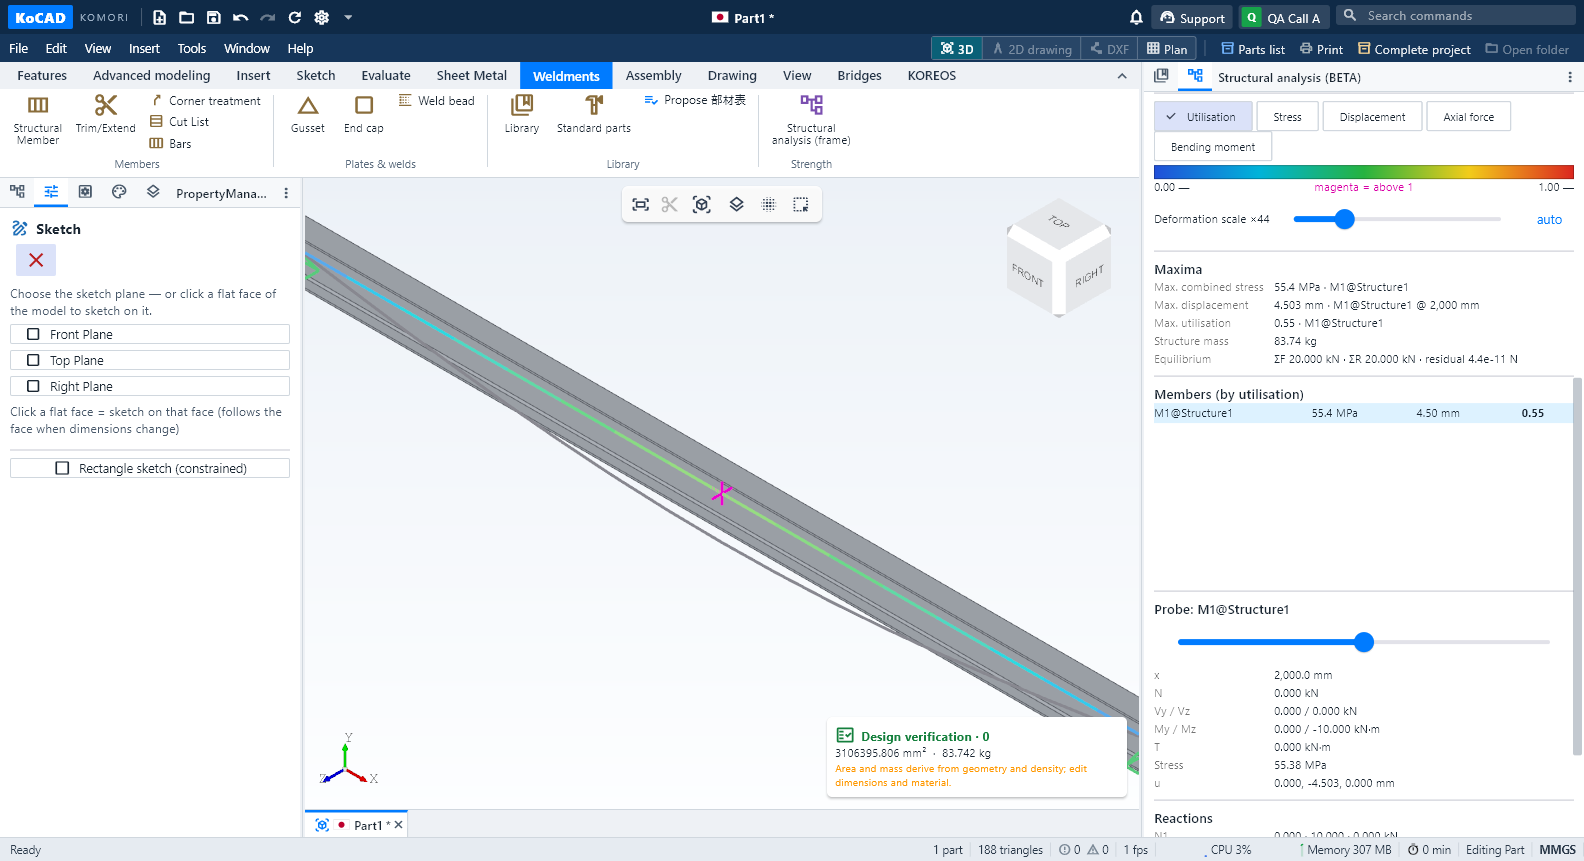Viewport: 1584px width, 861px height.
Task: Click the red X to cancel Sketch
Action: click(36, 260)
